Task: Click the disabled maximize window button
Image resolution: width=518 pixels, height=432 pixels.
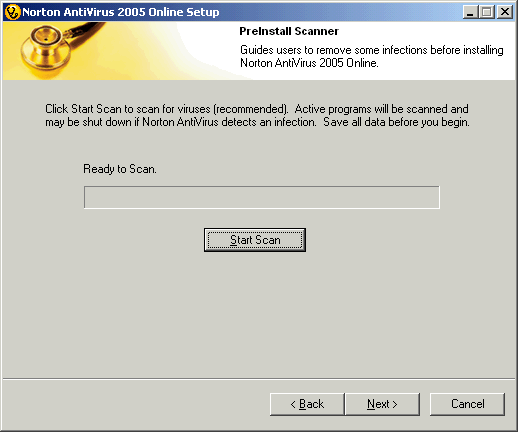Action: [487, 12]
